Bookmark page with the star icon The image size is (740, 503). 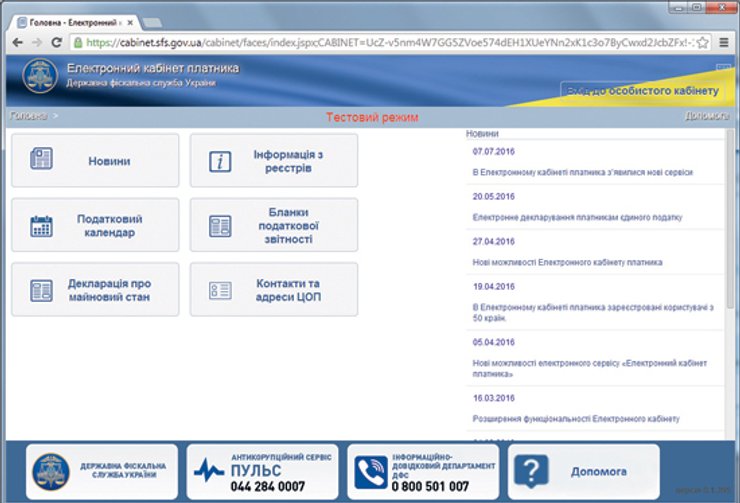click(706, 43)
